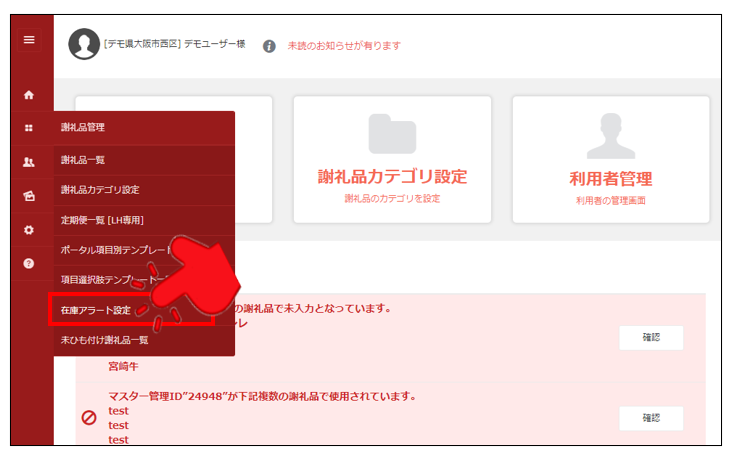
Task: Click the hamburger menu icon
Action: 29,40
